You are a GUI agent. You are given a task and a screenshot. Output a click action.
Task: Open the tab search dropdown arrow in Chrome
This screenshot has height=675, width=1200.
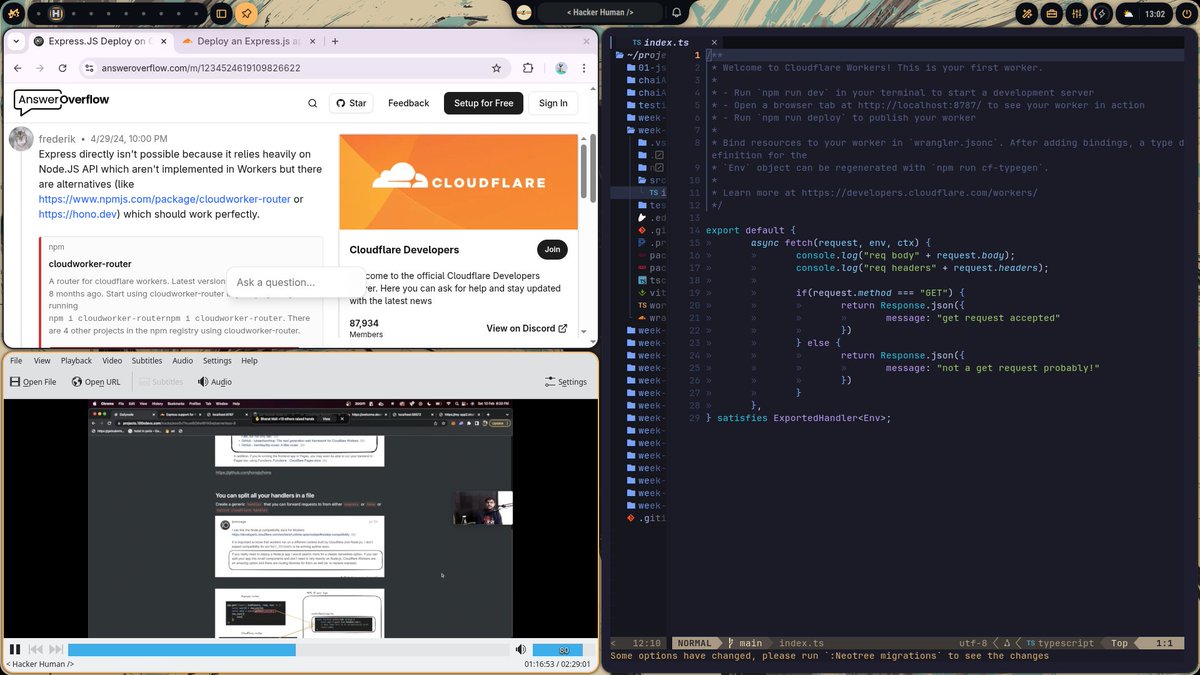tap(17, 41)
